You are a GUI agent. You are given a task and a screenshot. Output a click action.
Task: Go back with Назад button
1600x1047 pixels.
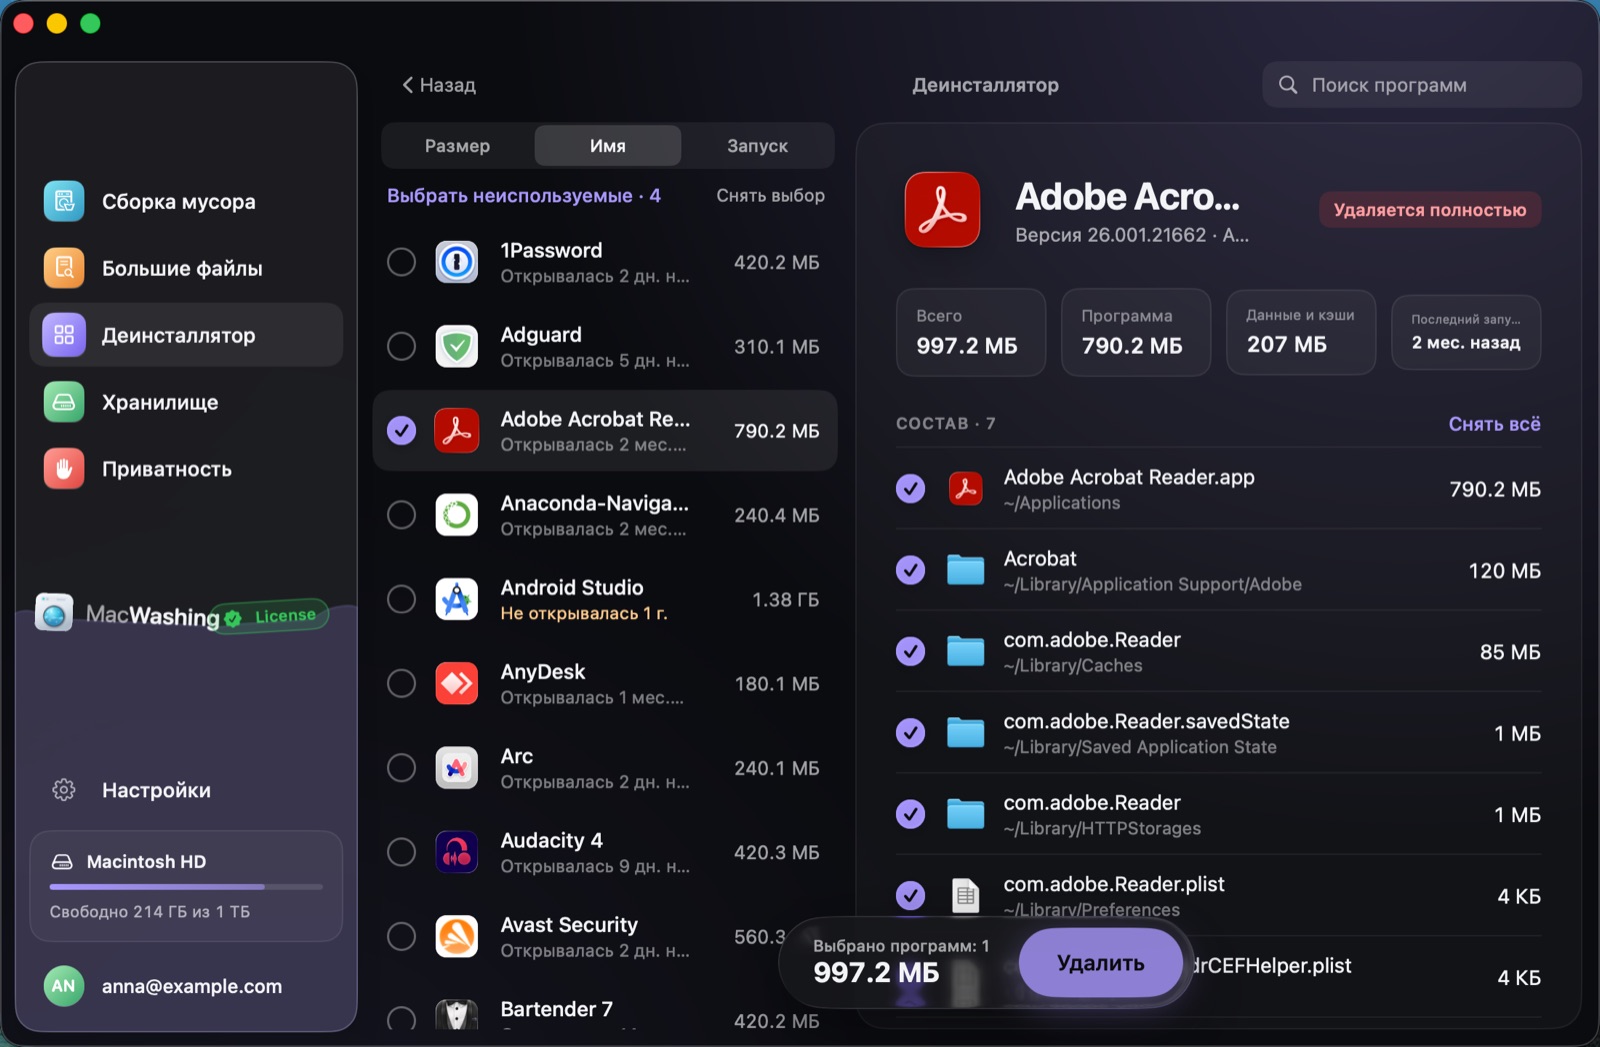[439, 85]
